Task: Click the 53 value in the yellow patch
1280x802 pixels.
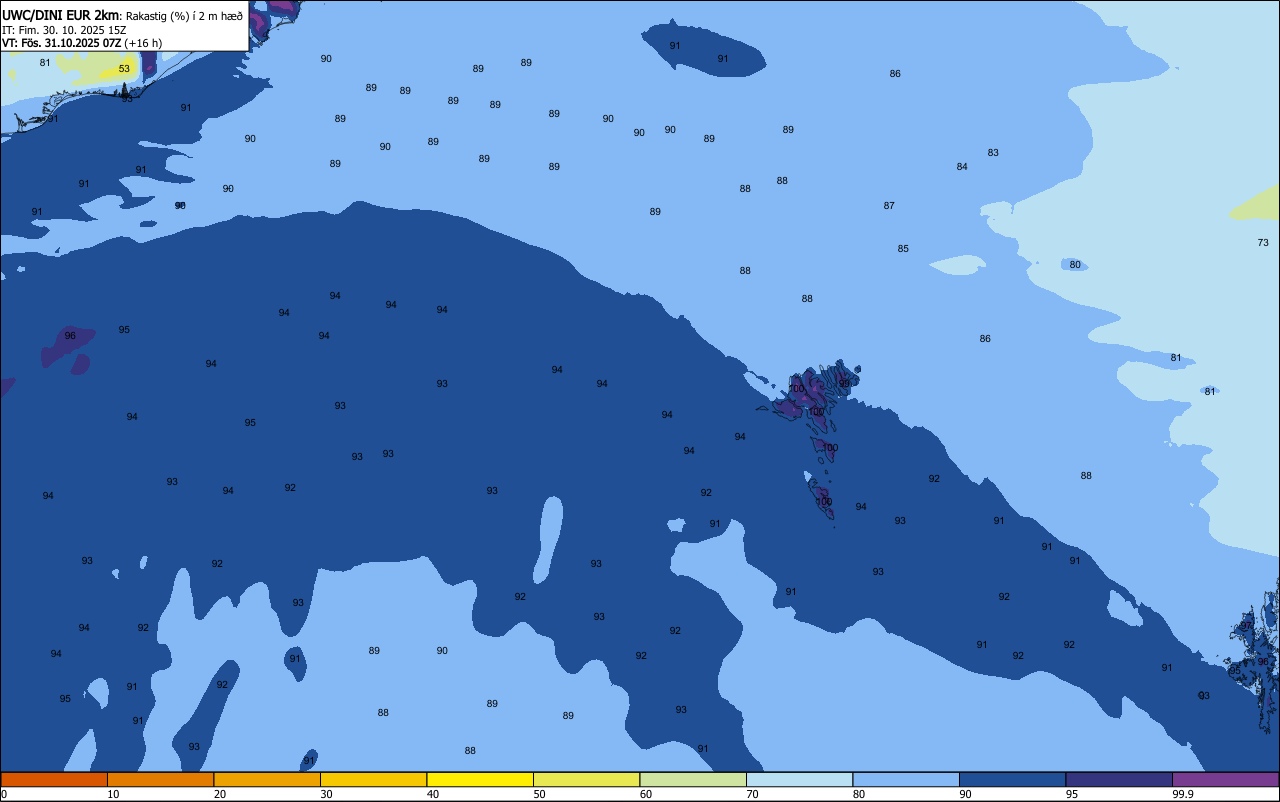Action: (124, 69)
